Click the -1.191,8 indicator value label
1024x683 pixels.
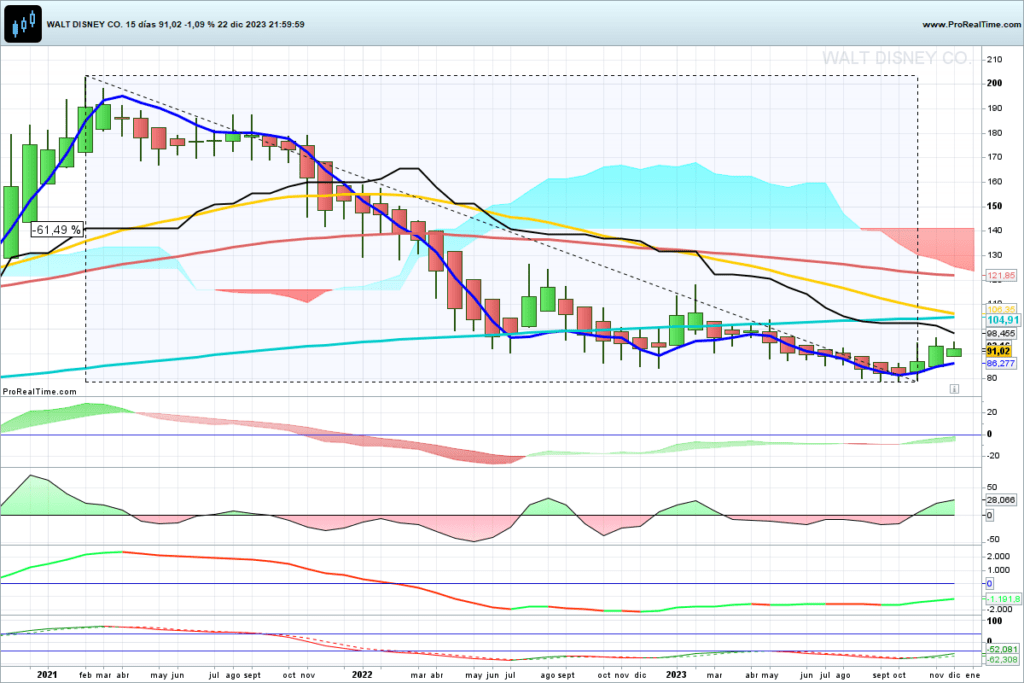pyautogui.click(x=1002, y=599)
